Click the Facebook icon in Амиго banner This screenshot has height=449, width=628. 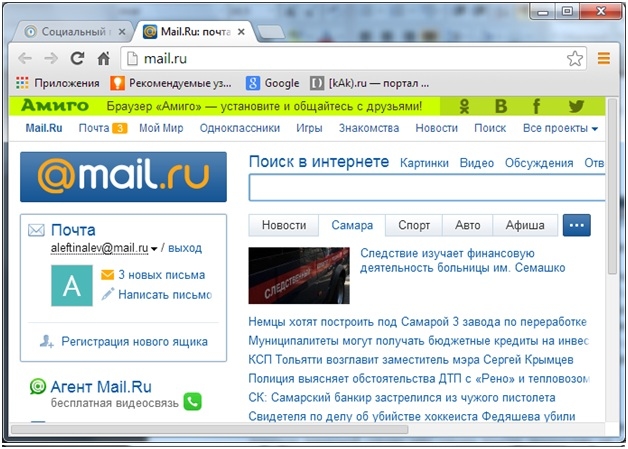point(536,106)
